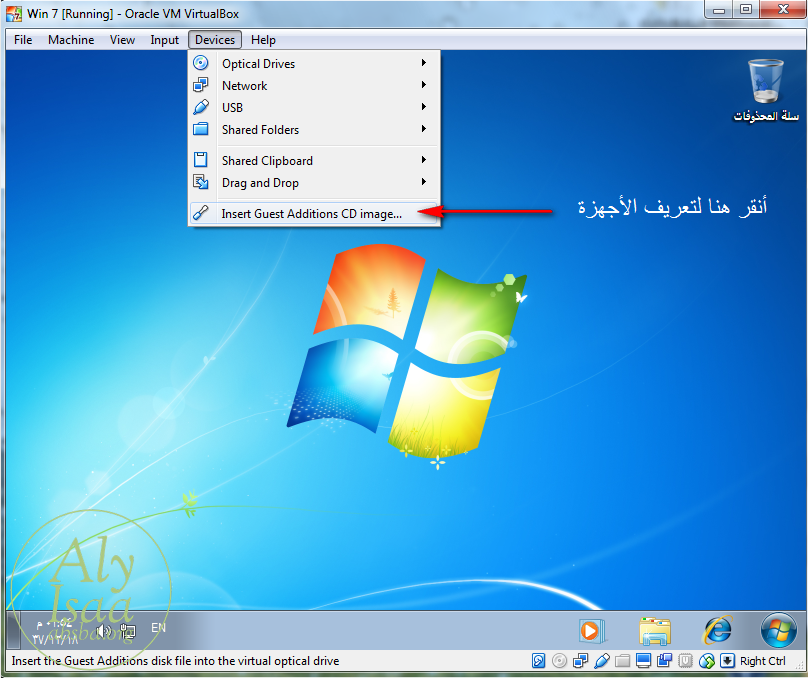Click the EN language indicator

[x=158, y=628]
